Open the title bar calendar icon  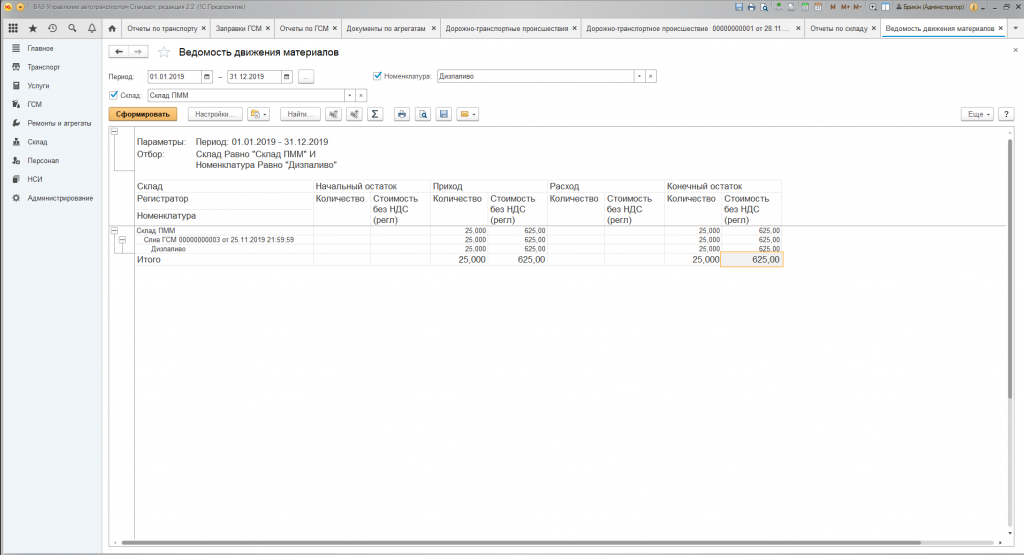tap(818, 7)
